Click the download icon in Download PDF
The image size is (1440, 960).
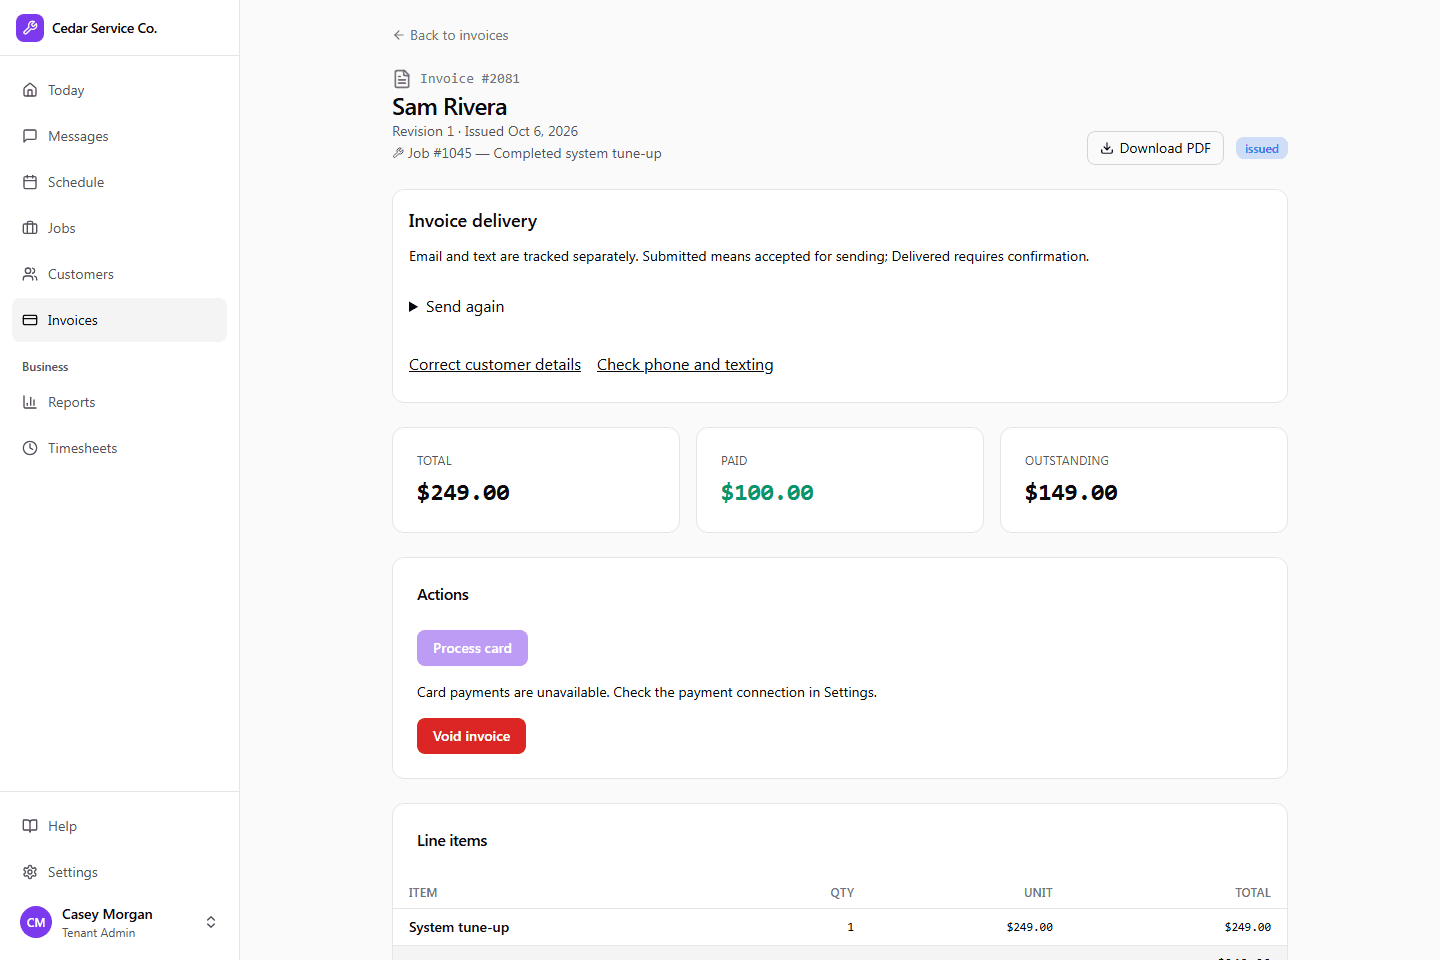pyautogui.click(x=1107, y=148)
